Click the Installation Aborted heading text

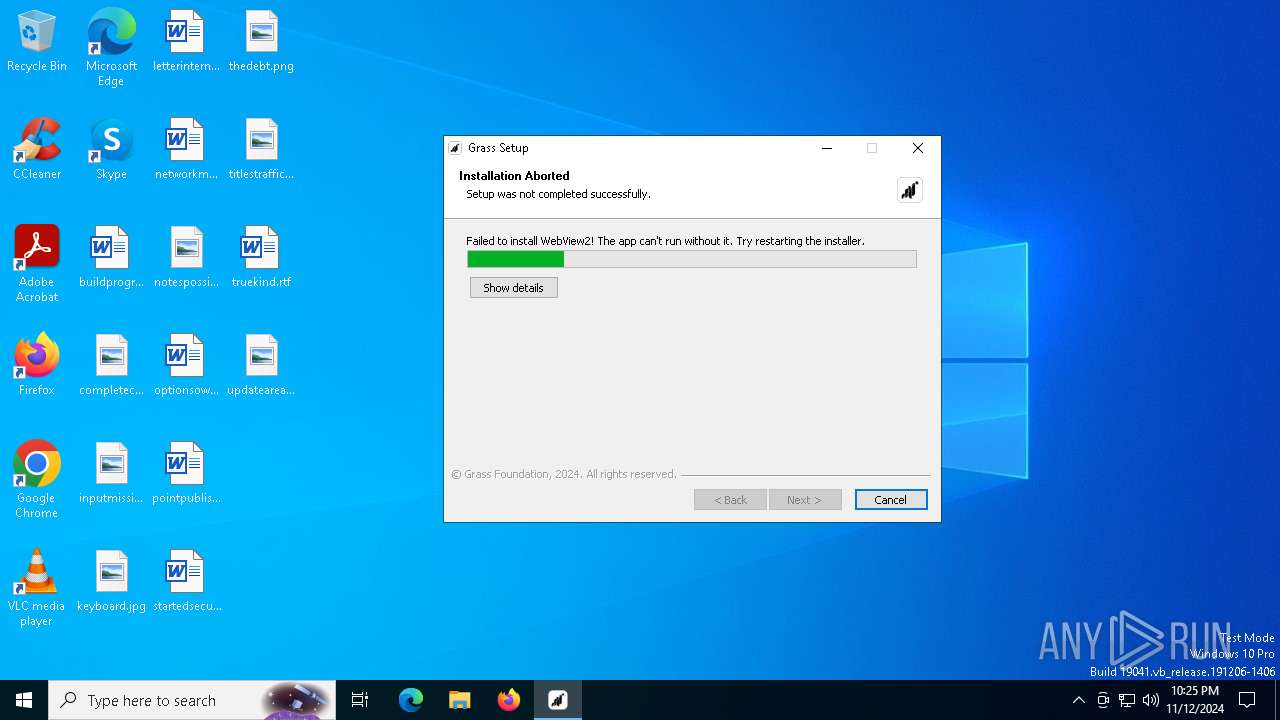click(x=514, y=176)
